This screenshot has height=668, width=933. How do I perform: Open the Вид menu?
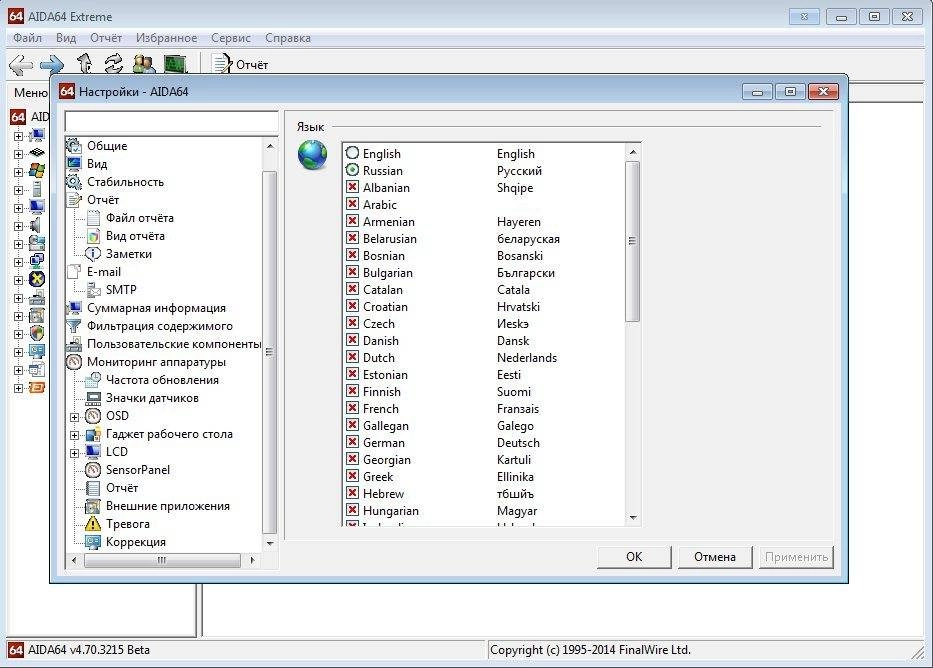pos(66,37)
